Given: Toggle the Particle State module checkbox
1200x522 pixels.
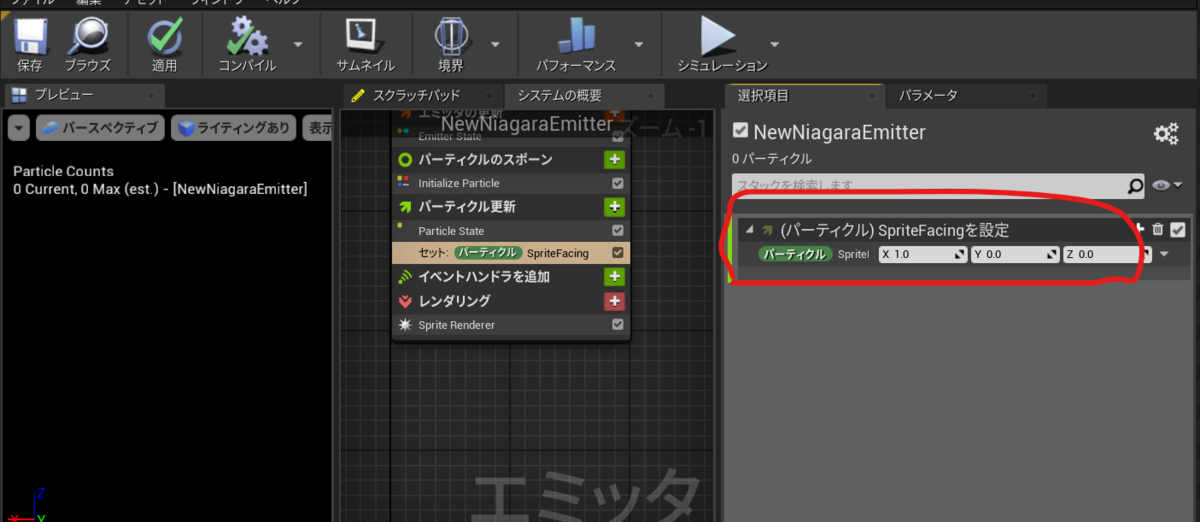Looking at the screenshot, I should pos(618,231).
